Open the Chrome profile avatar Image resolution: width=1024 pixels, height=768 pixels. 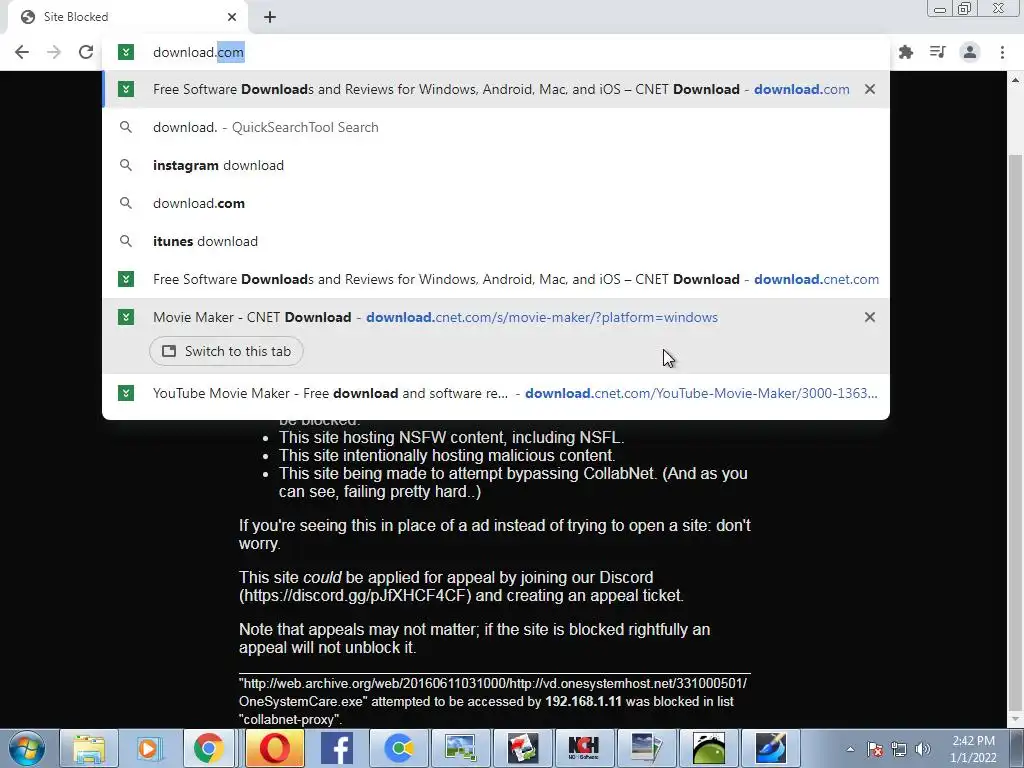[x=970, y=52]
